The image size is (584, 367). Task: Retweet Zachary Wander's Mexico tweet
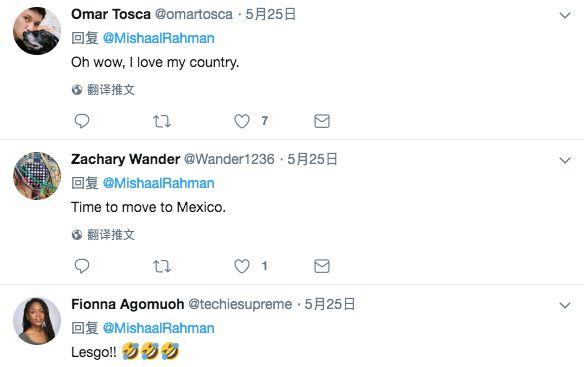pyautogui.click(x=162, y=266)
